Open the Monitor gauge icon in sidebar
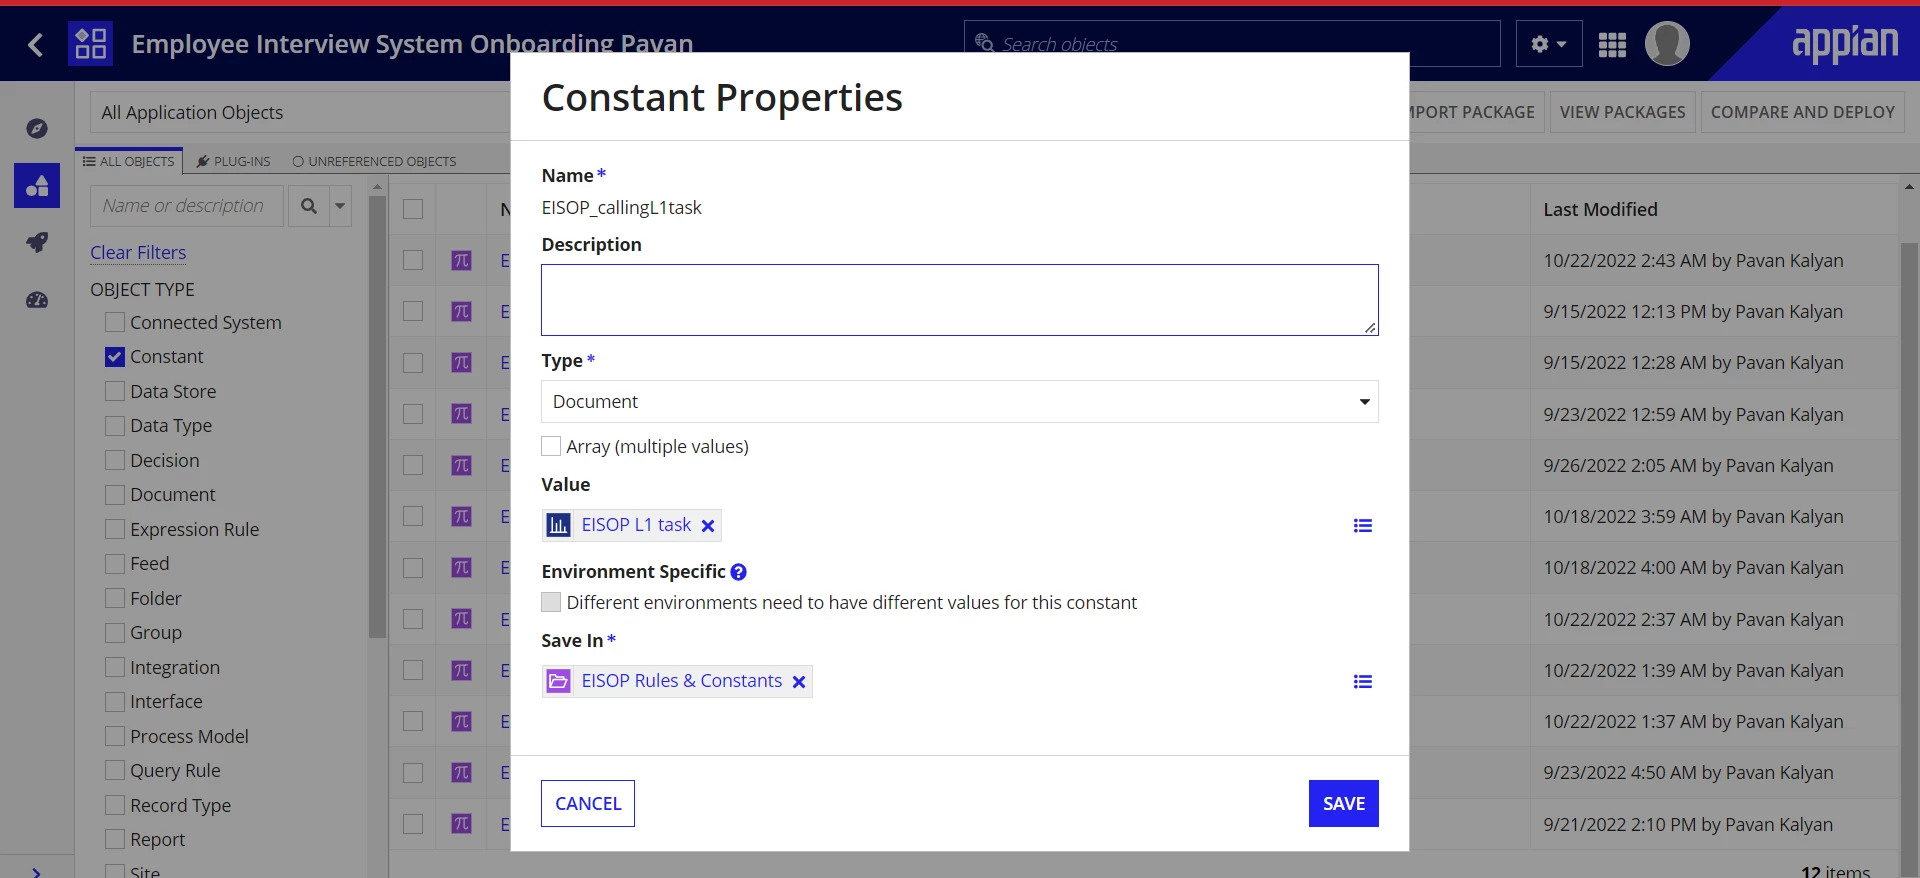The image size is (1920, 878). pyautogui.click(x=37, y=300)
